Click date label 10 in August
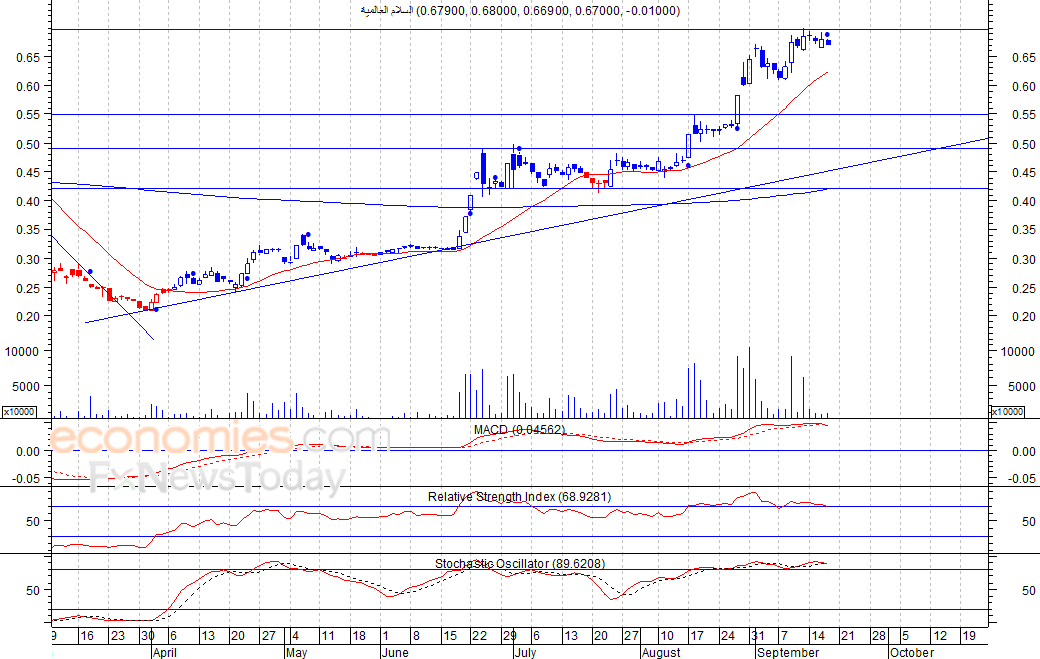Screen dimensions: 1040x659 pos(667,636)
